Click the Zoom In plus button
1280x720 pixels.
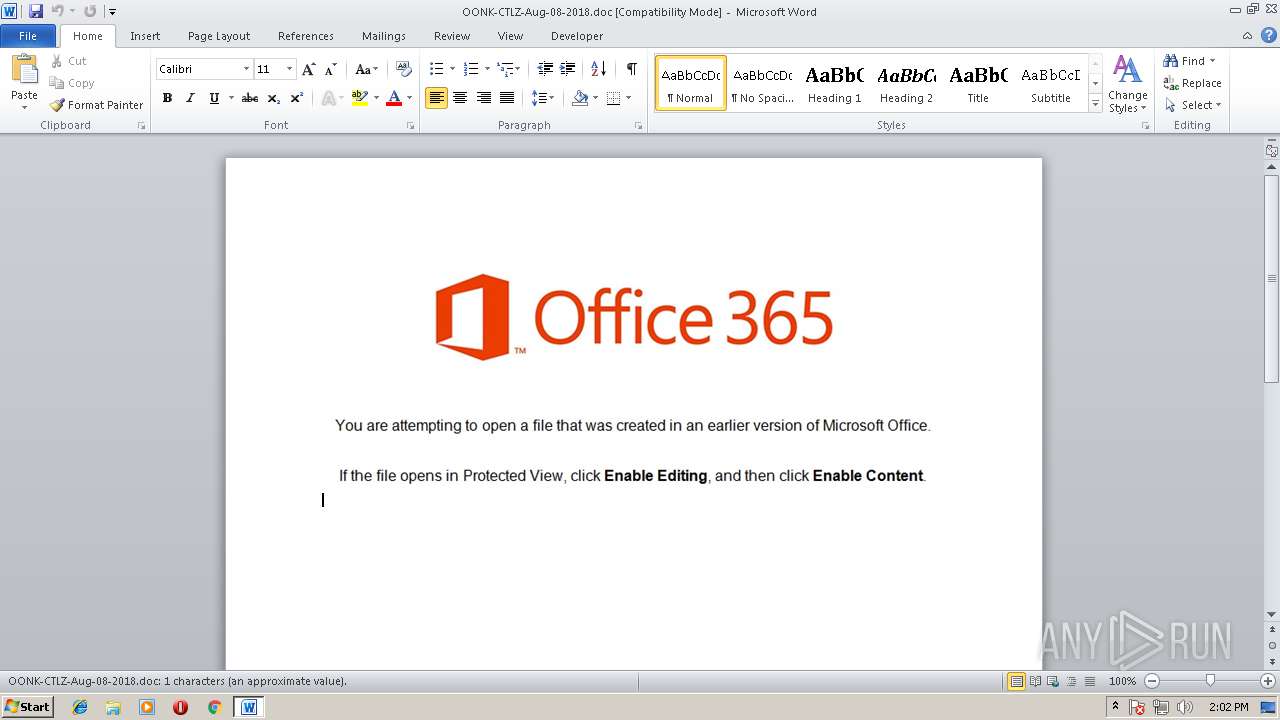pos(1268,681)
